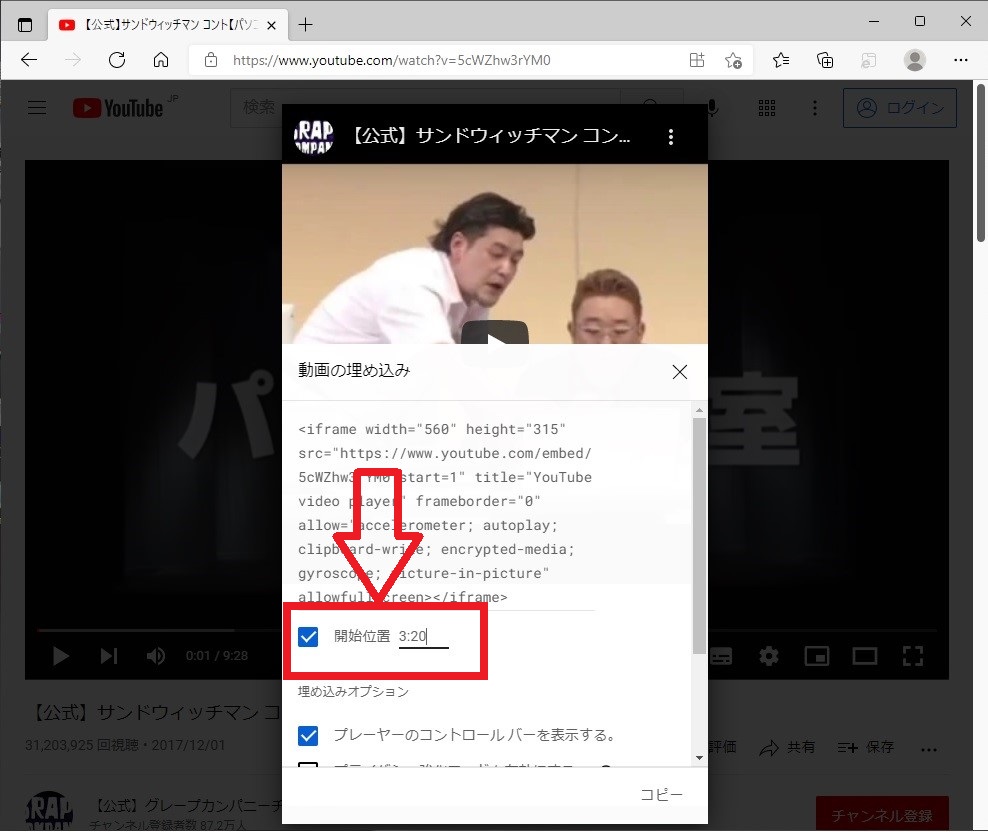The image size is (988, 832).
Task: Click the browser profile avatar
Action: click(914, 60)
